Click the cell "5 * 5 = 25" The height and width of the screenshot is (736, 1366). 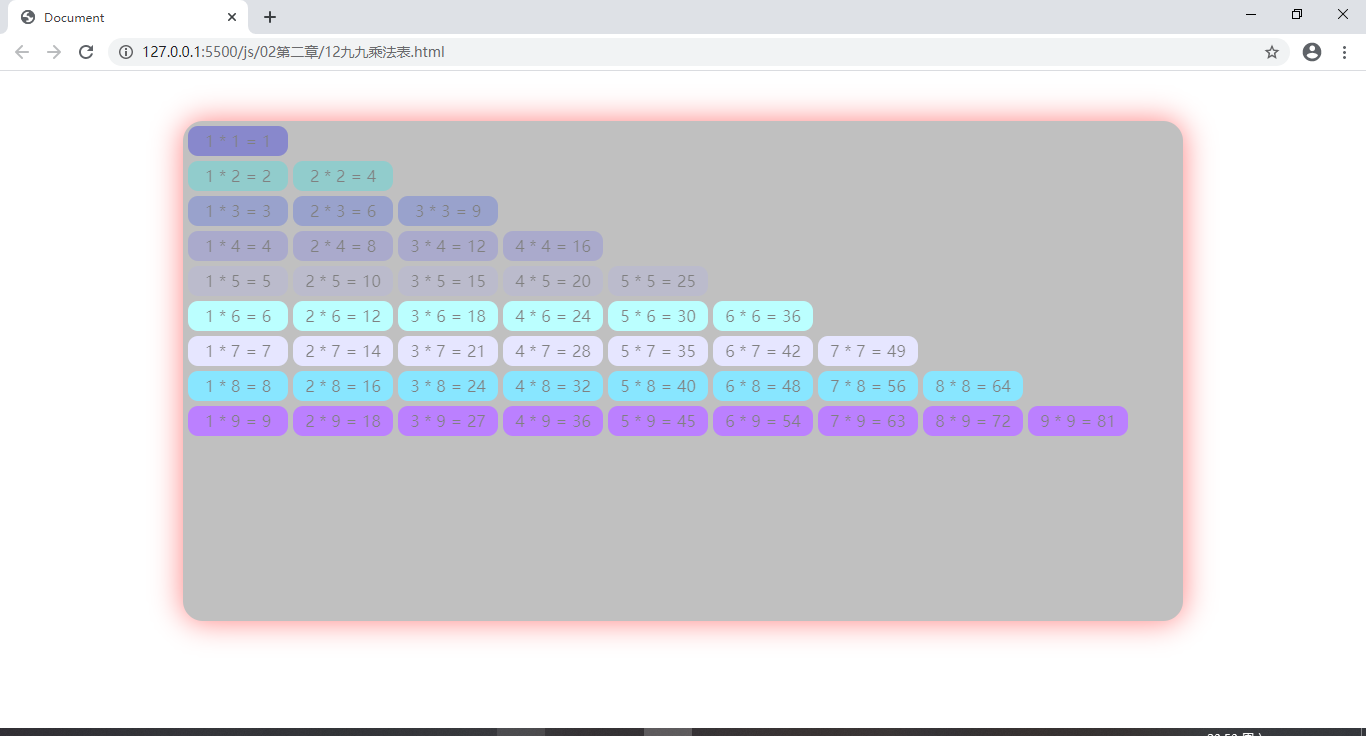tap(658, 281)
